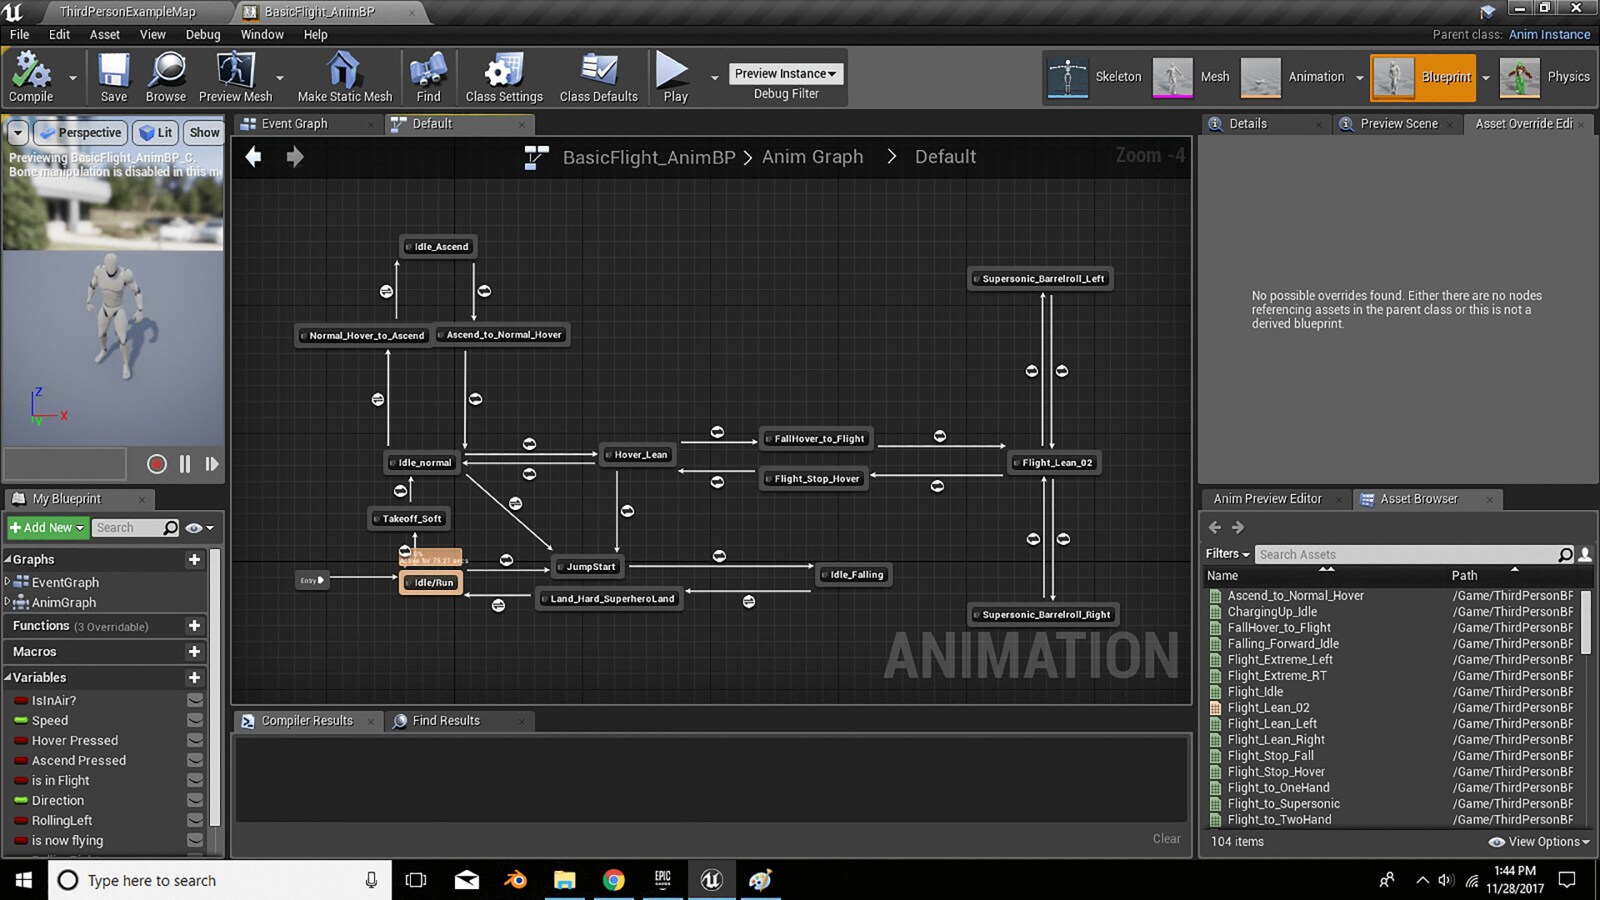Open the Preview Instance debug filter dropdown
The image size is (1600, 900).
point(786,73)
